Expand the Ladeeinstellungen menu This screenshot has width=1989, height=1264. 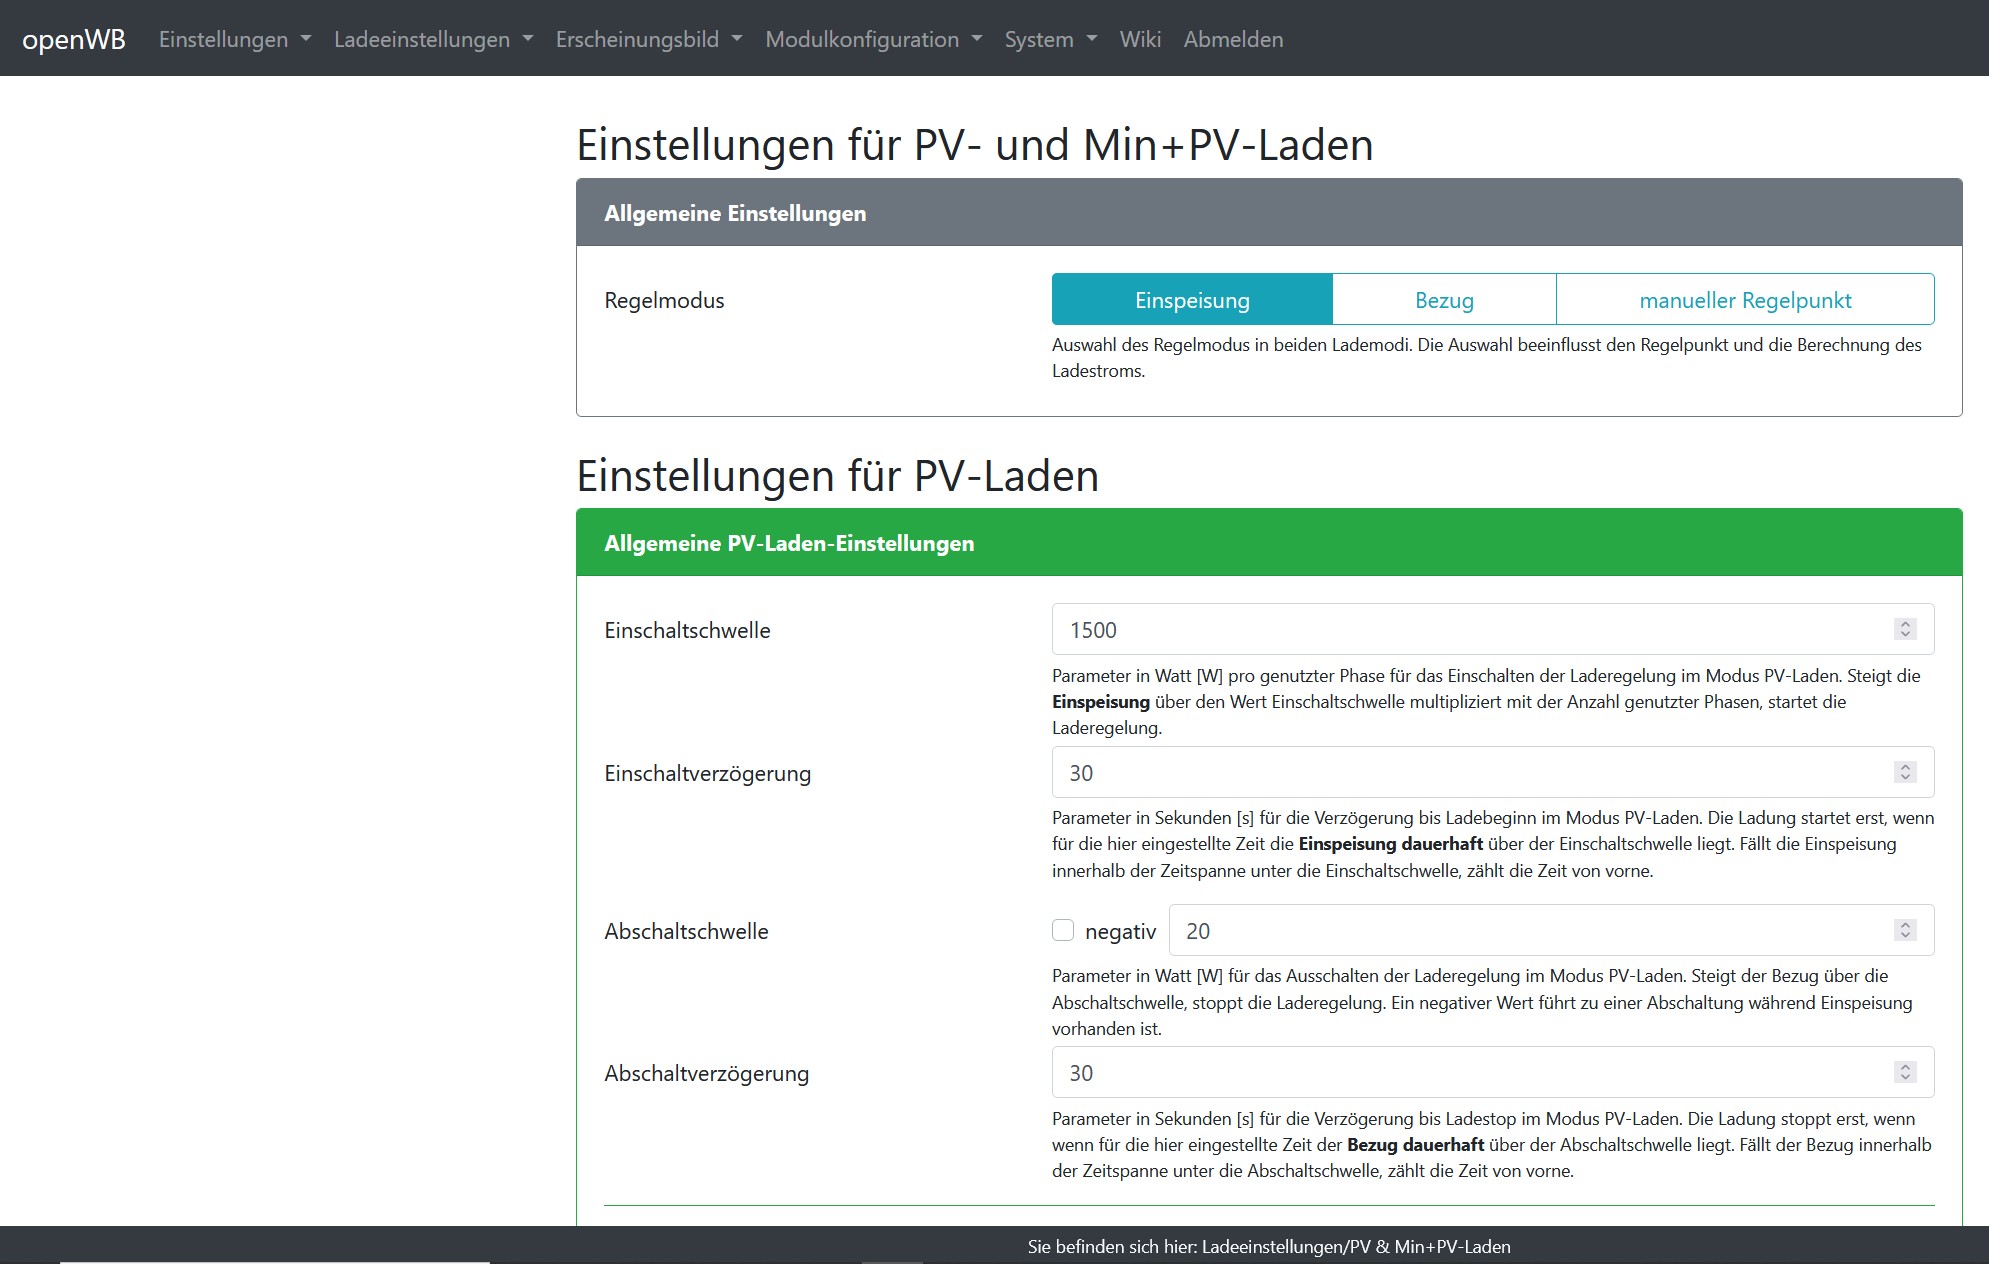[x=433, y=39]
